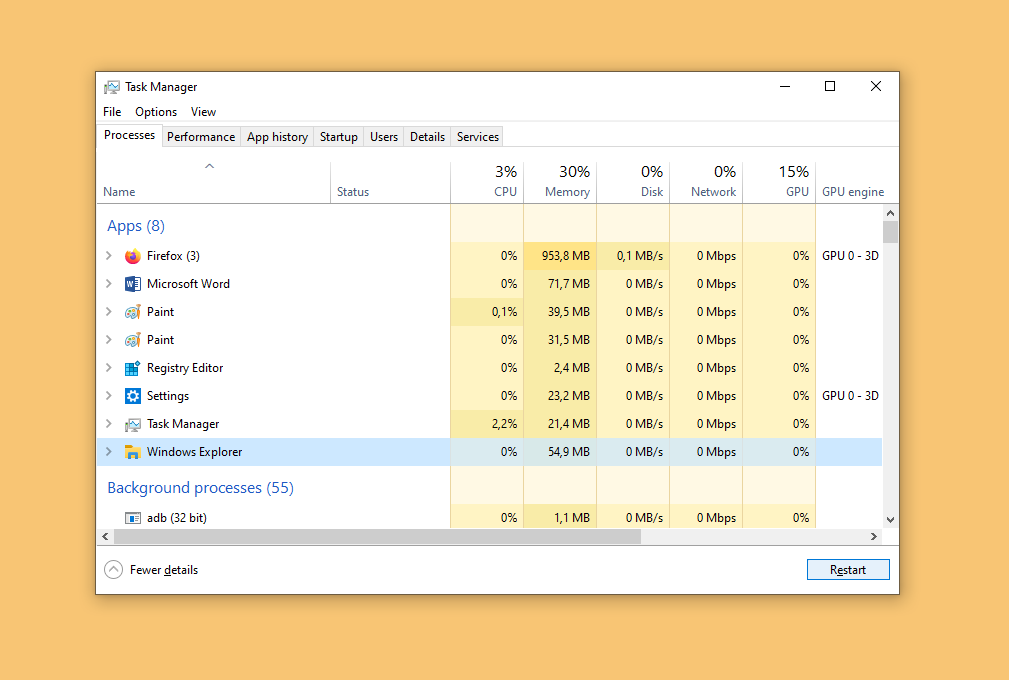Select the "Background processes (55)" group heading

point(200,488)
